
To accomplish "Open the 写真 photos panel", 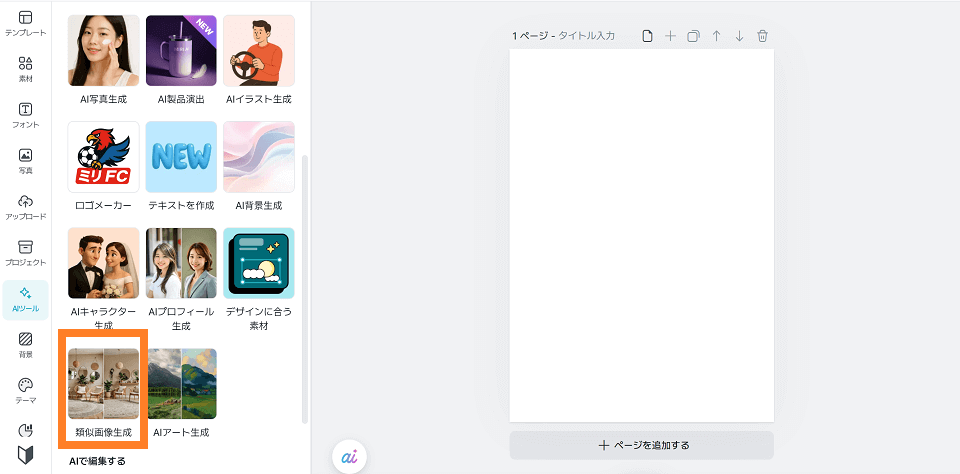I will pos(25,161).
